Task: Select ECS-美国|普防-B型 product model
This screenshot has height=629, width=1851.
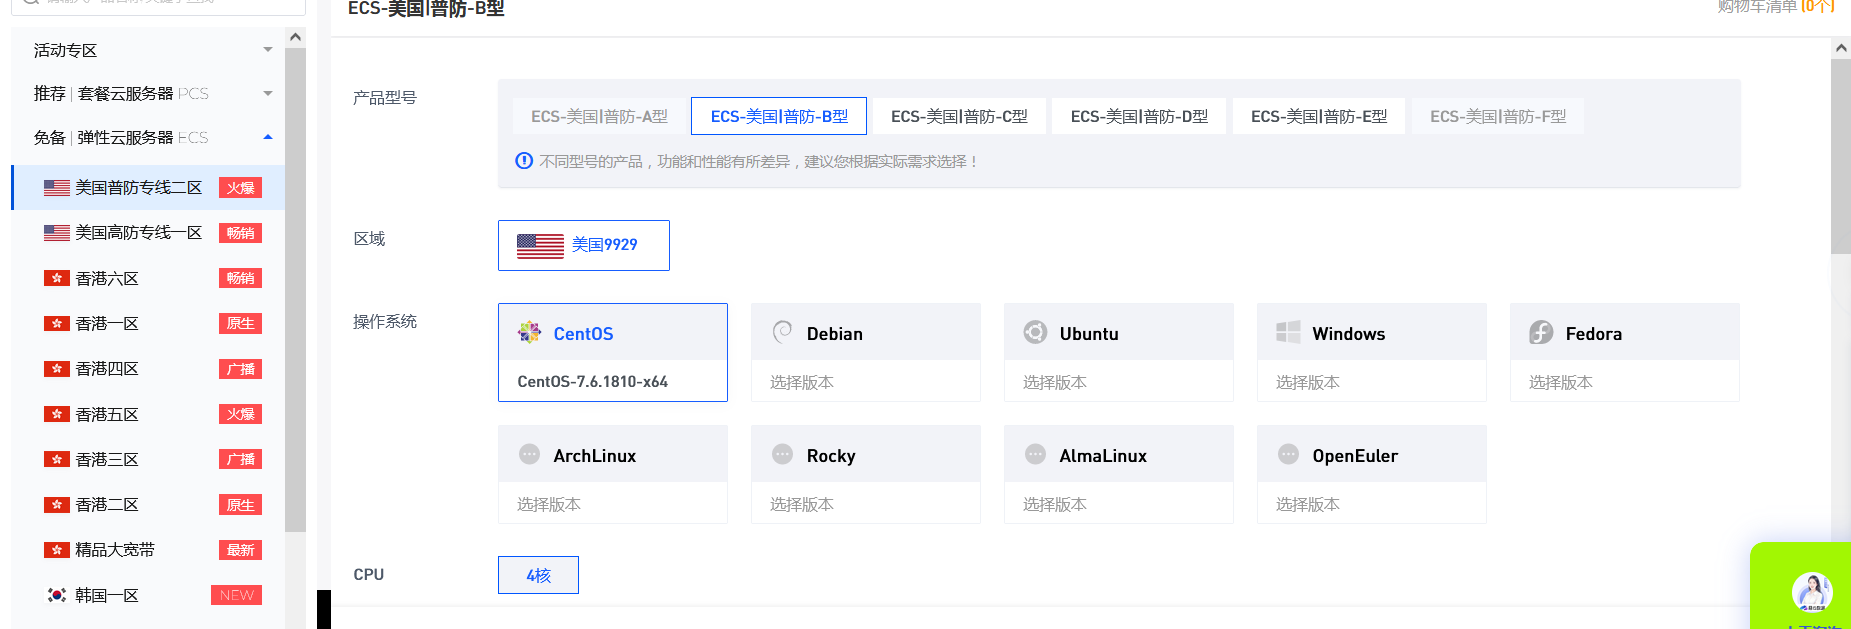Action: coord(779,116)
